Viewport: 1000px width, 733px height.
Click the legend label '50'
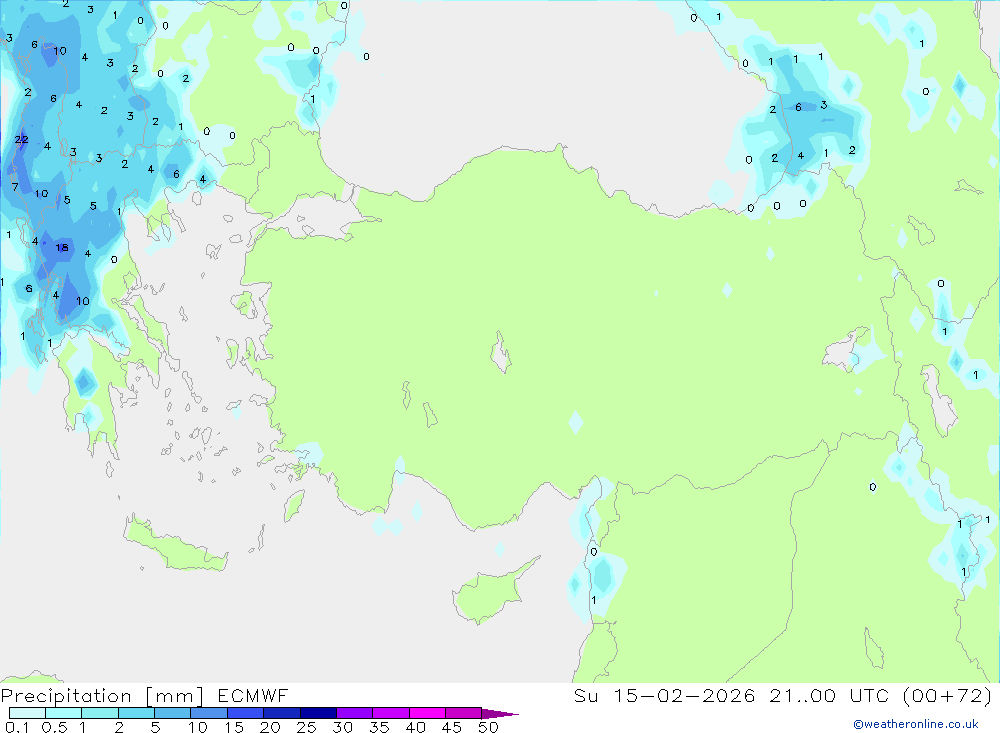[488, 727]
